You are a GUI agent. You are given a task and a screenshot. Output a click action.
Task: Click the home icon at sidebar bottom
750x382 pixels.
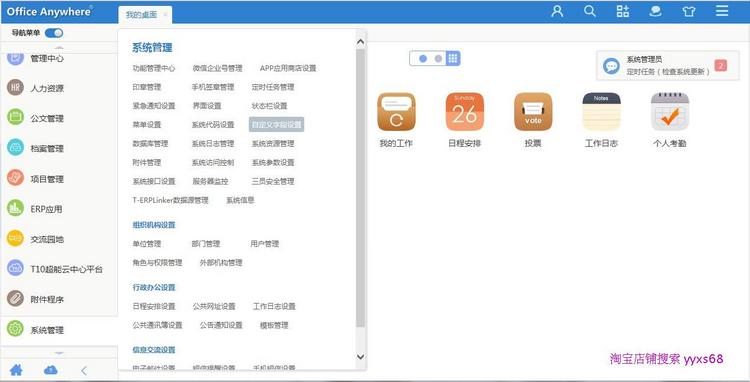pos(16,370)
